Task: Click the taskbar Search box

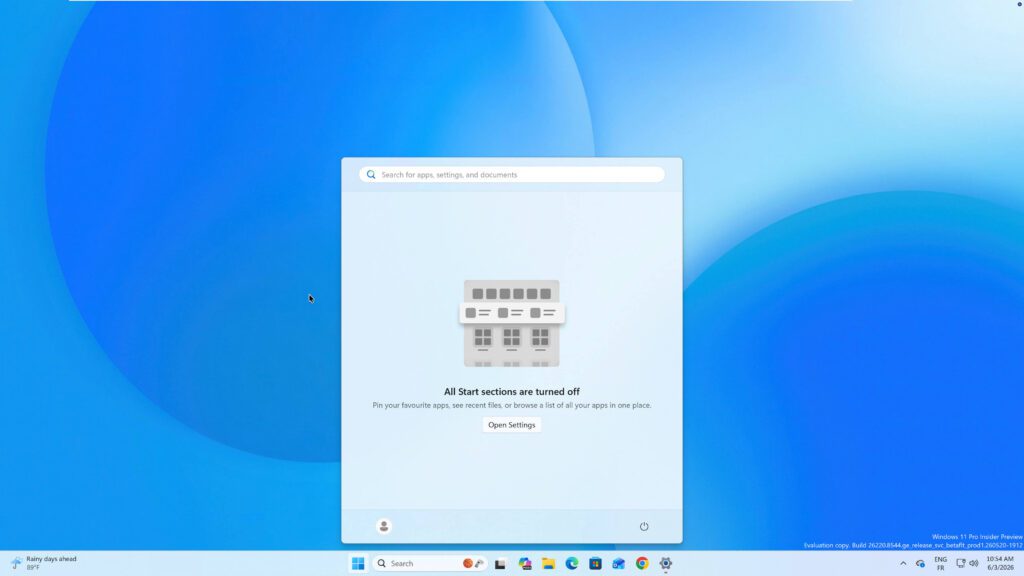Action: click(x=430, y=563)
